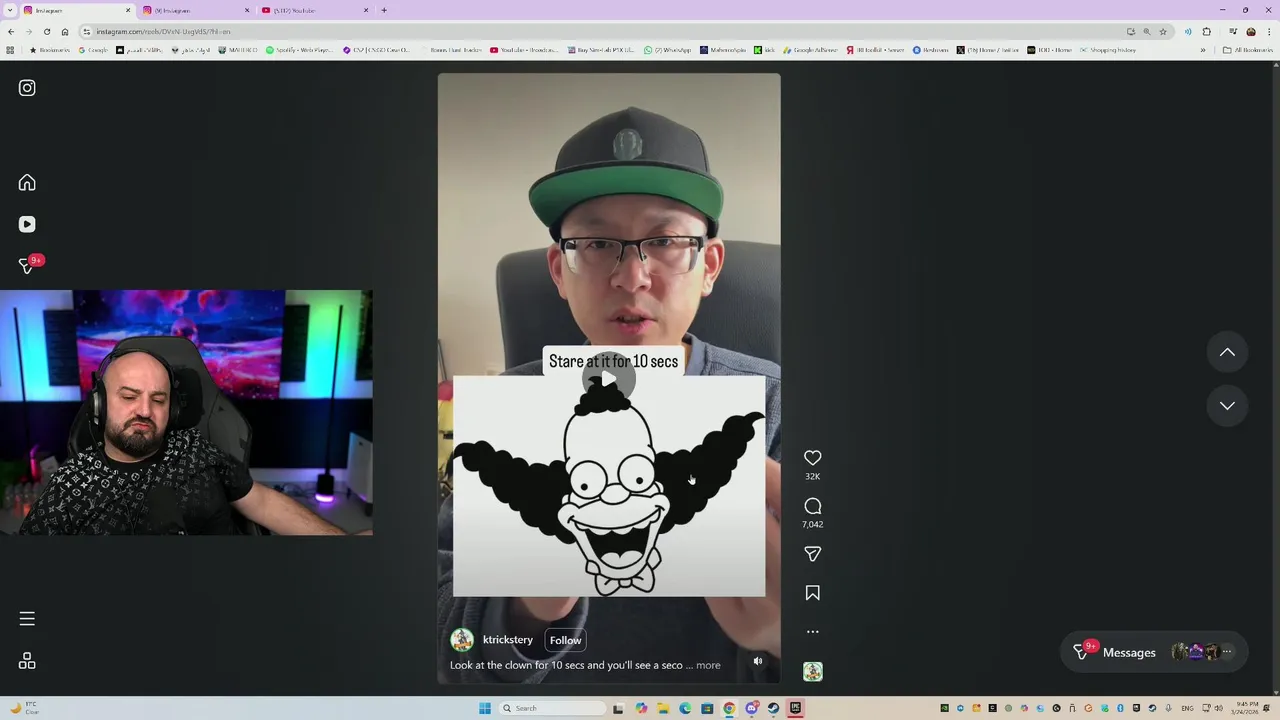Open the three-dot options for the reel
This screenshot has width=1280, height=720.
coord(812,632)
